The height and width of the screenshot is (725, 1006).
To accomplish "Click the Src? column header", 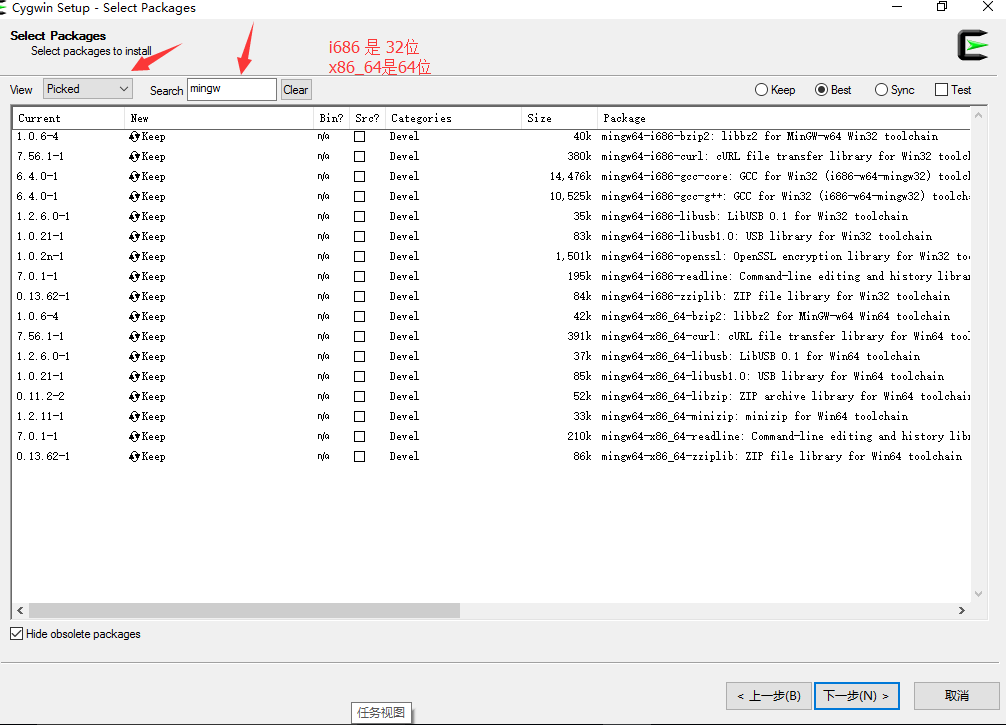I will click(x=367, y=118).
